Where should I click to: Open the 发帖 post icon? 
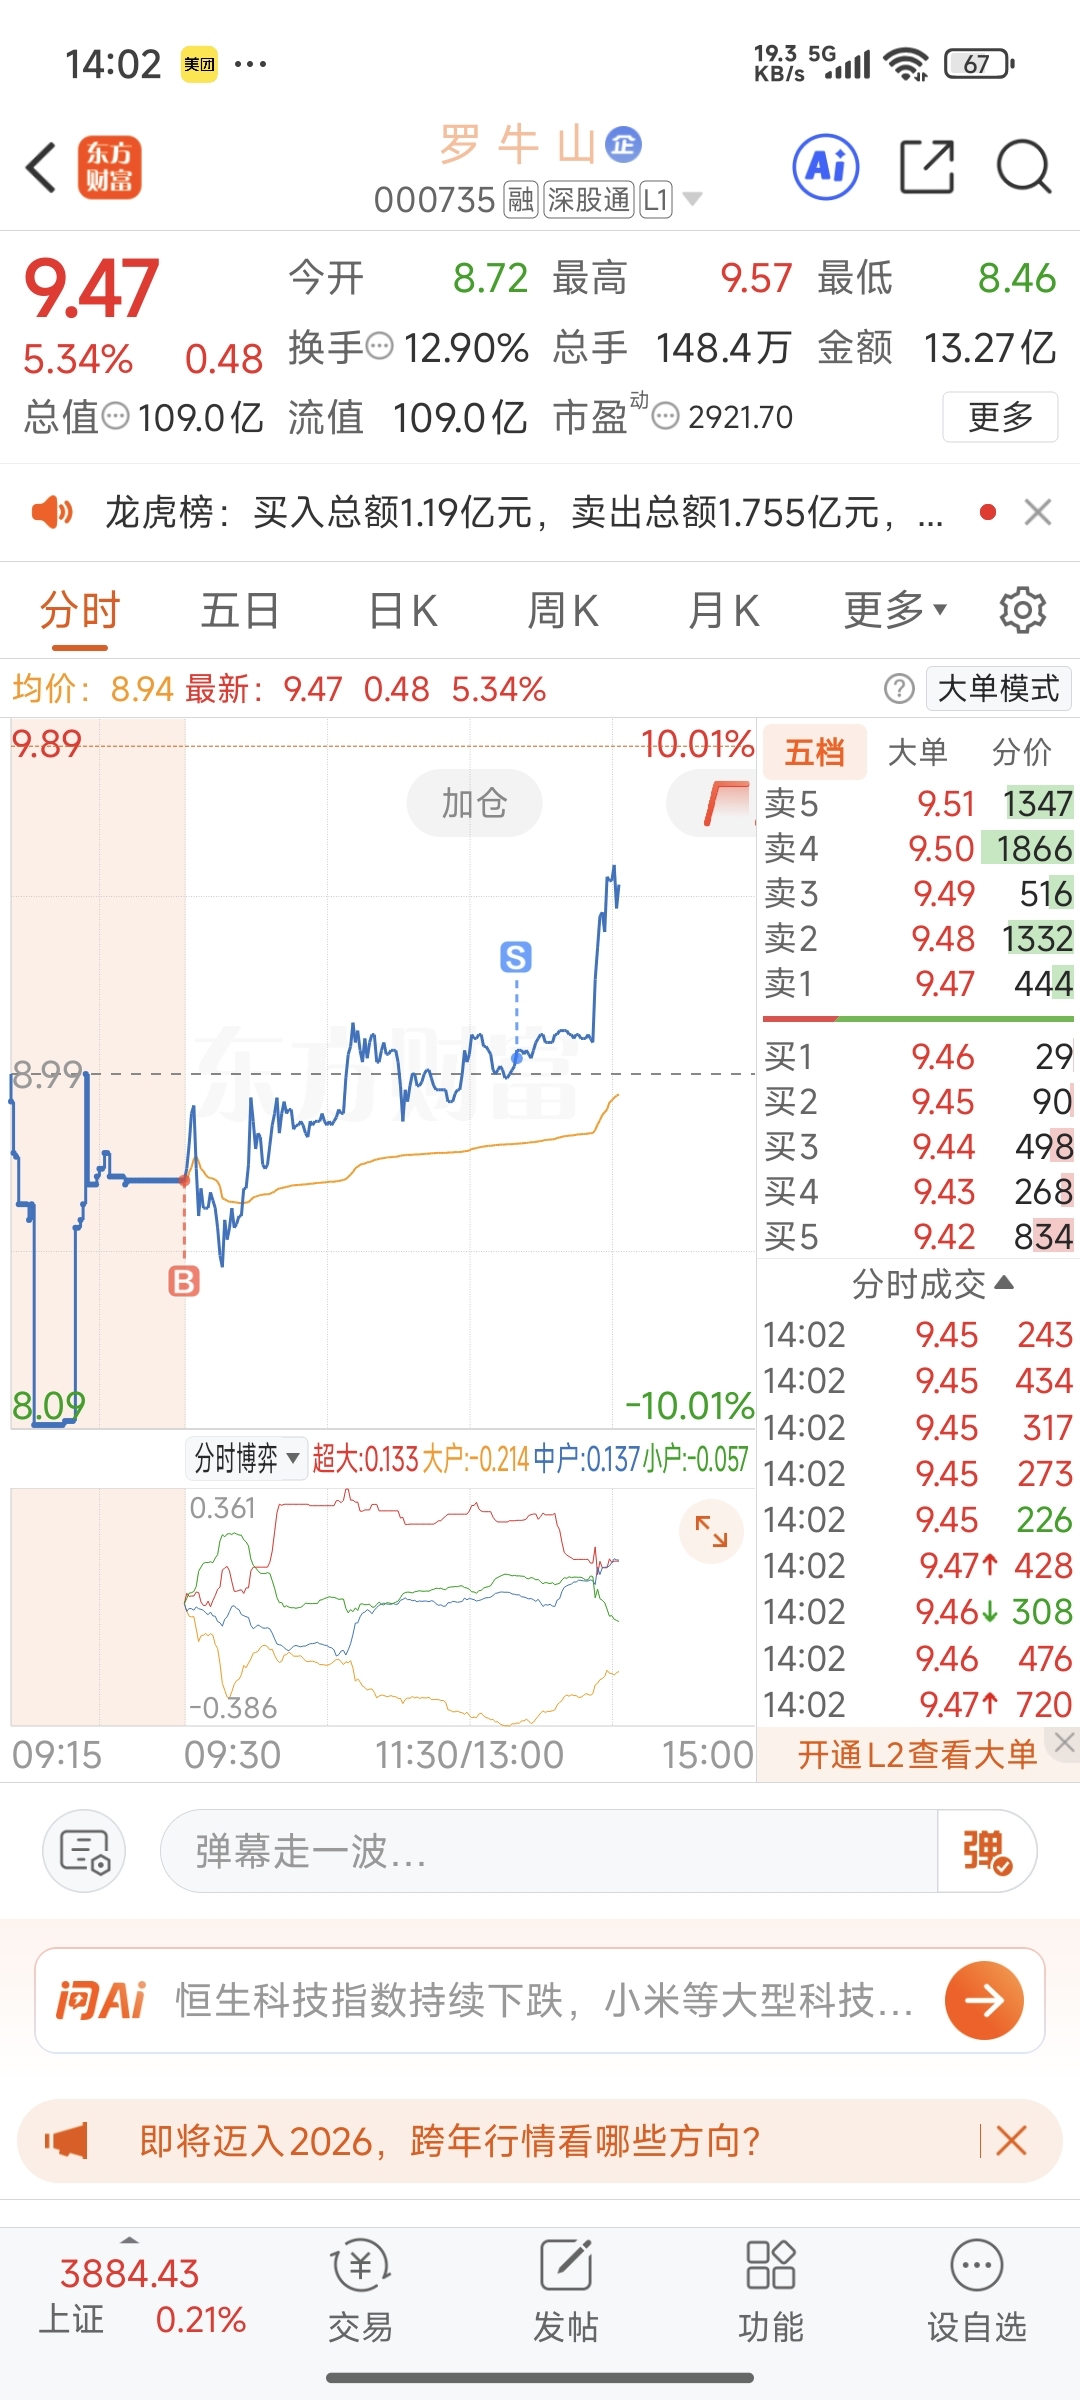566,2290
